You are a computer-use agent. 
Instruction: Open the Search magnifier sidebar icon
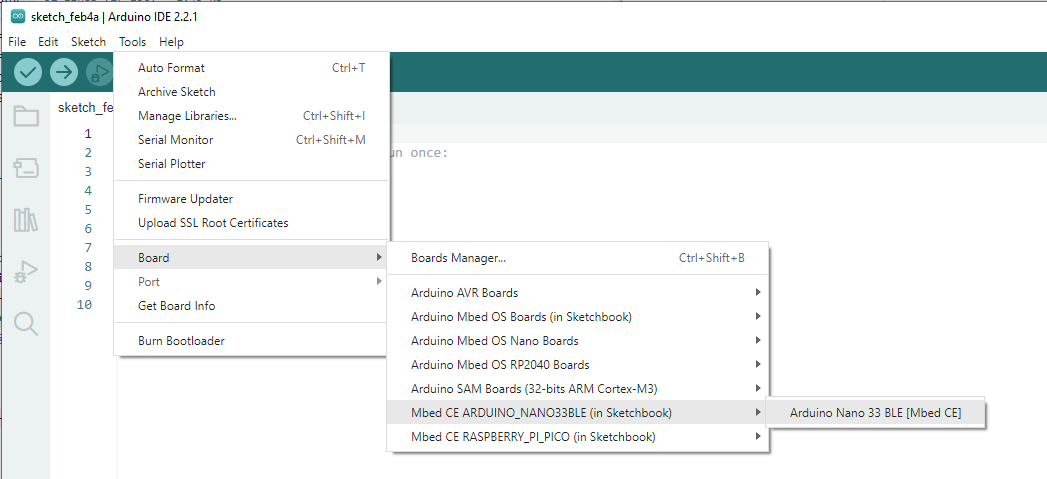click(26, 323)
